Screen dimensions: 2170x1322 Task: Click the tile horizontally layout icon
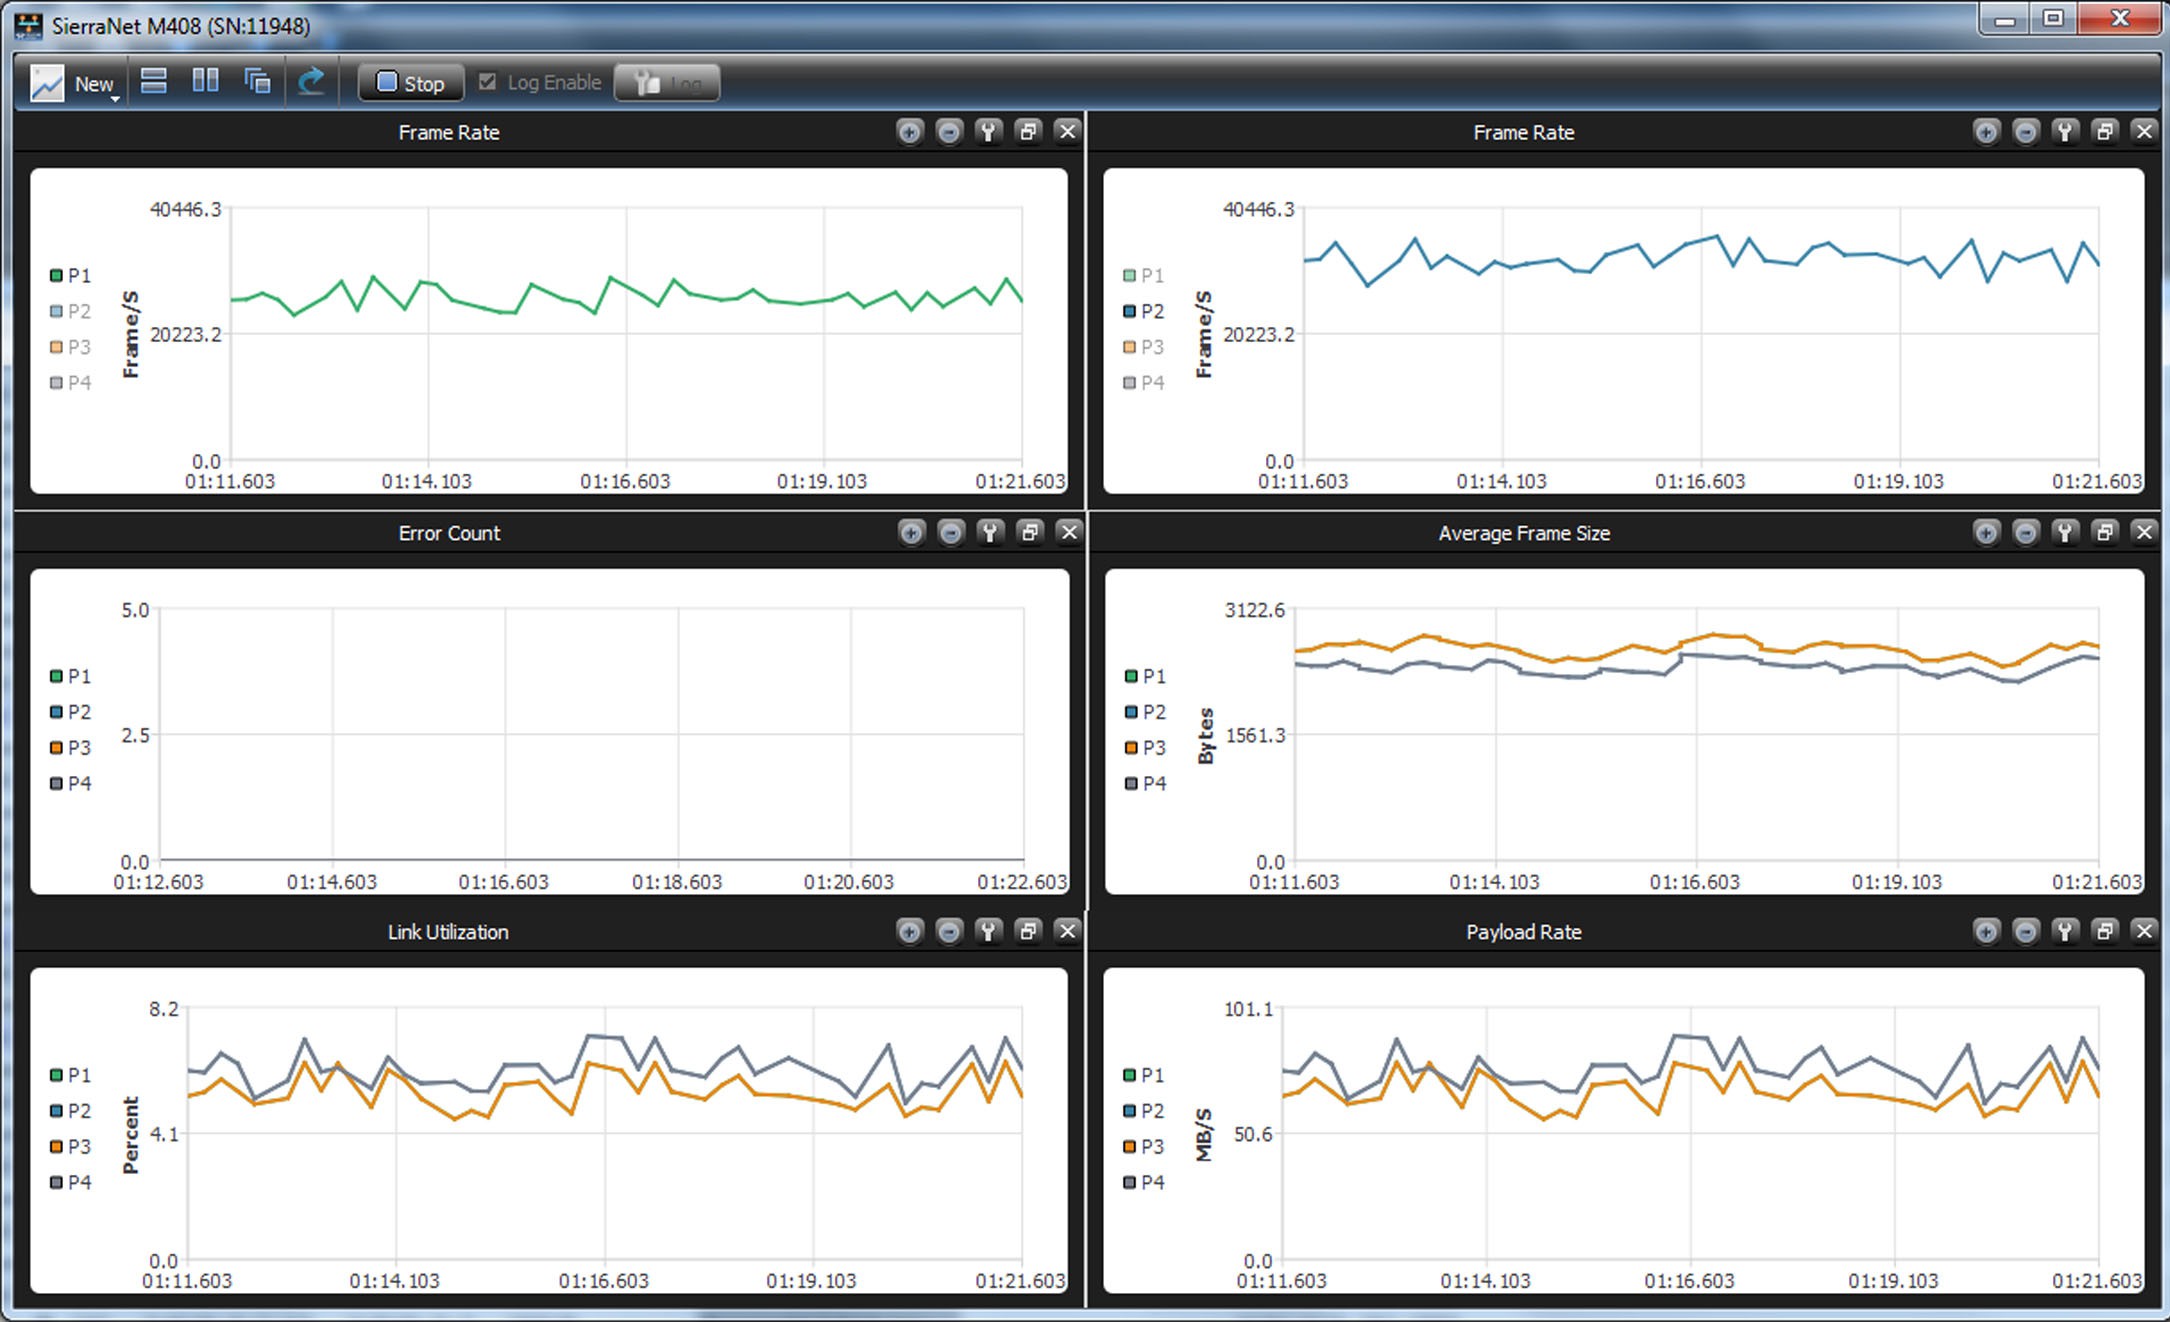(x=154, y=82)
